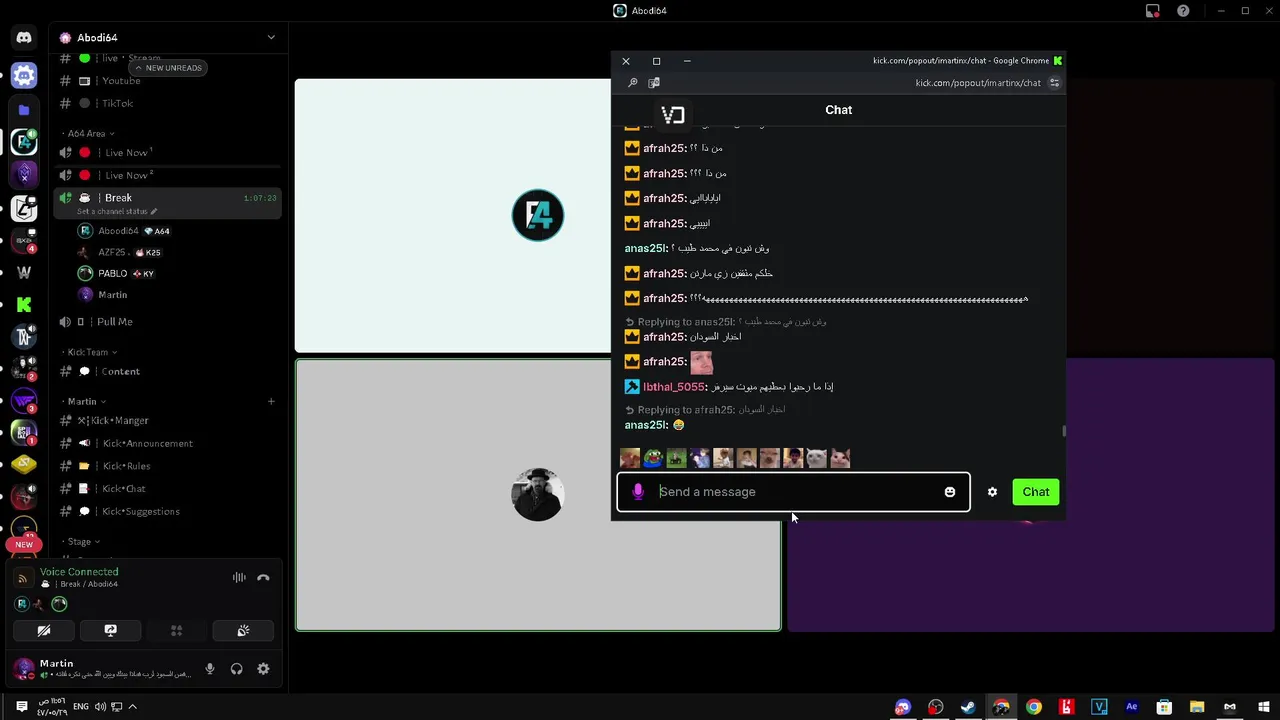Click Kick chat scrollbar thumb
Viewport: 1280px width, 720px height.
pos(1064,431)
